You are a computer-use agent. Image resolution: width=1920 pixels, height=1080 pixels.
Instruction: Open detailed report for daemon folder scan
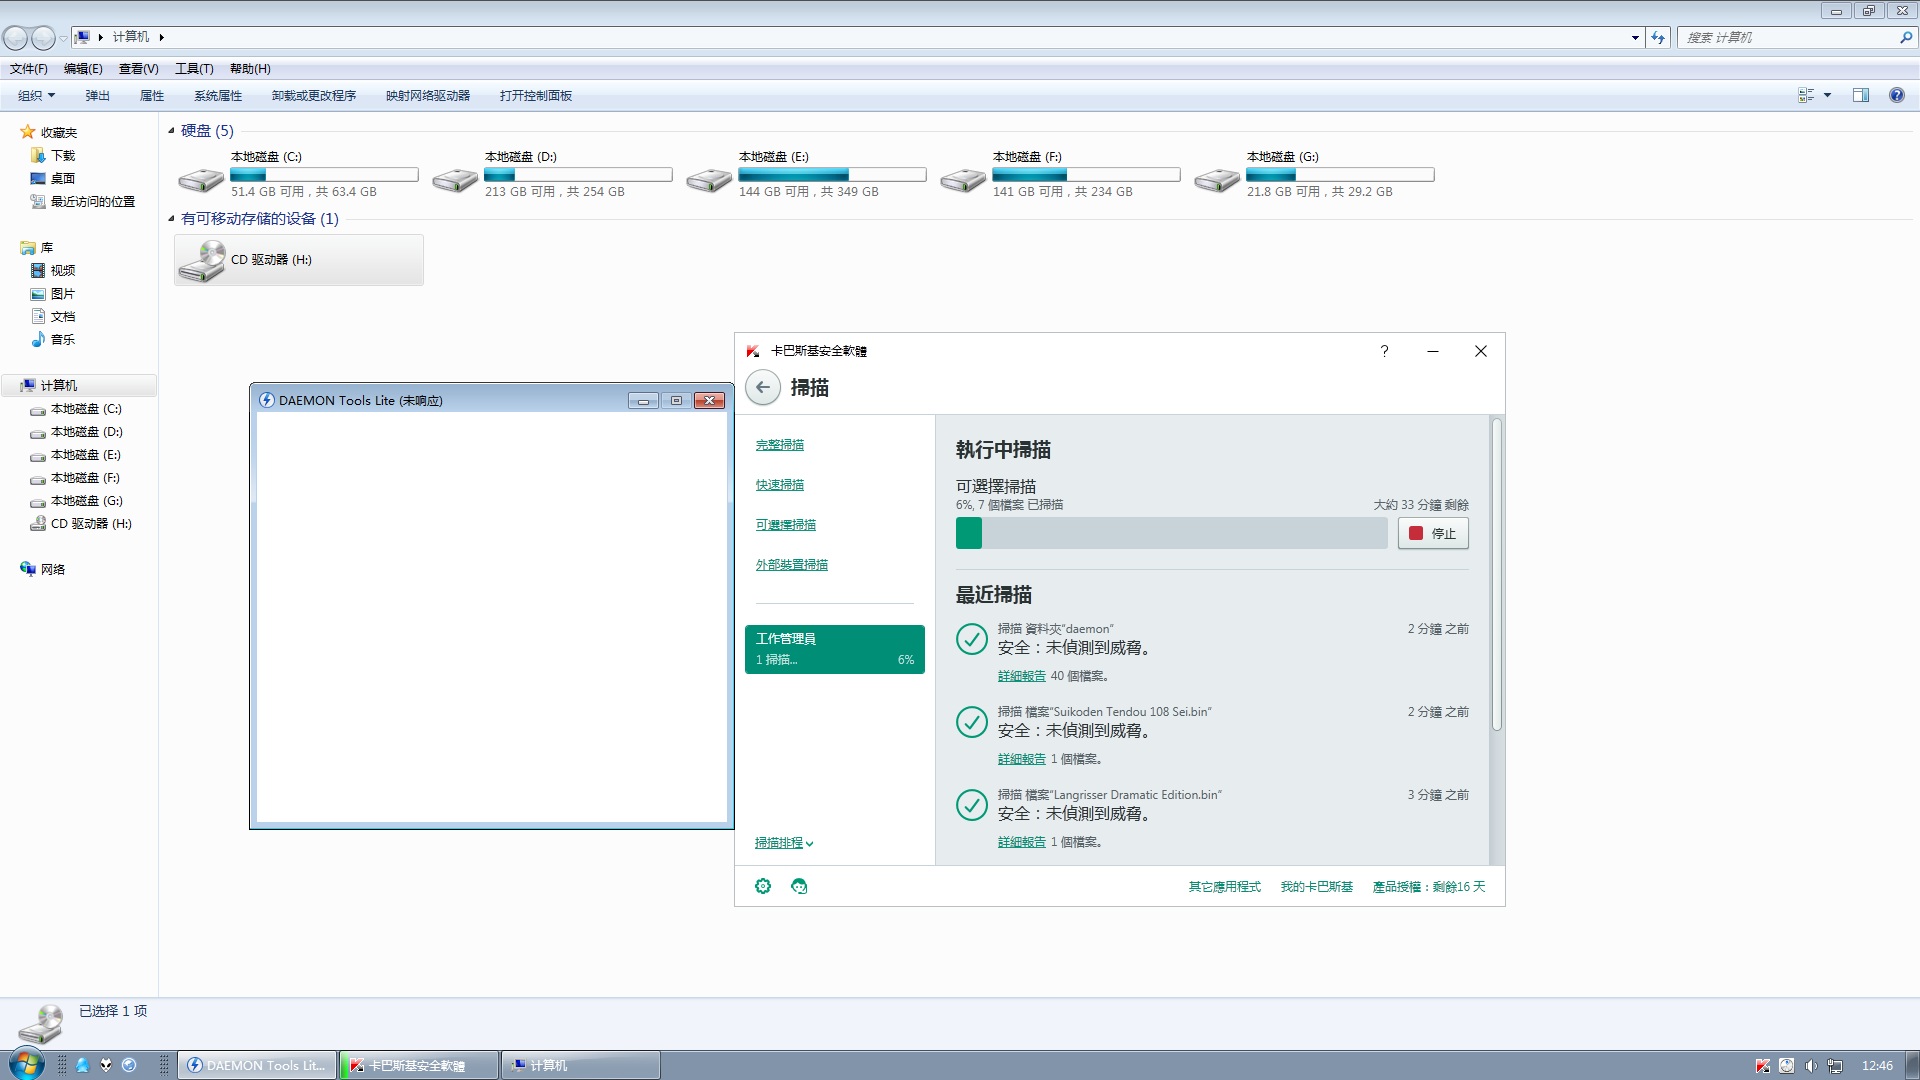tap(1022, 676)
